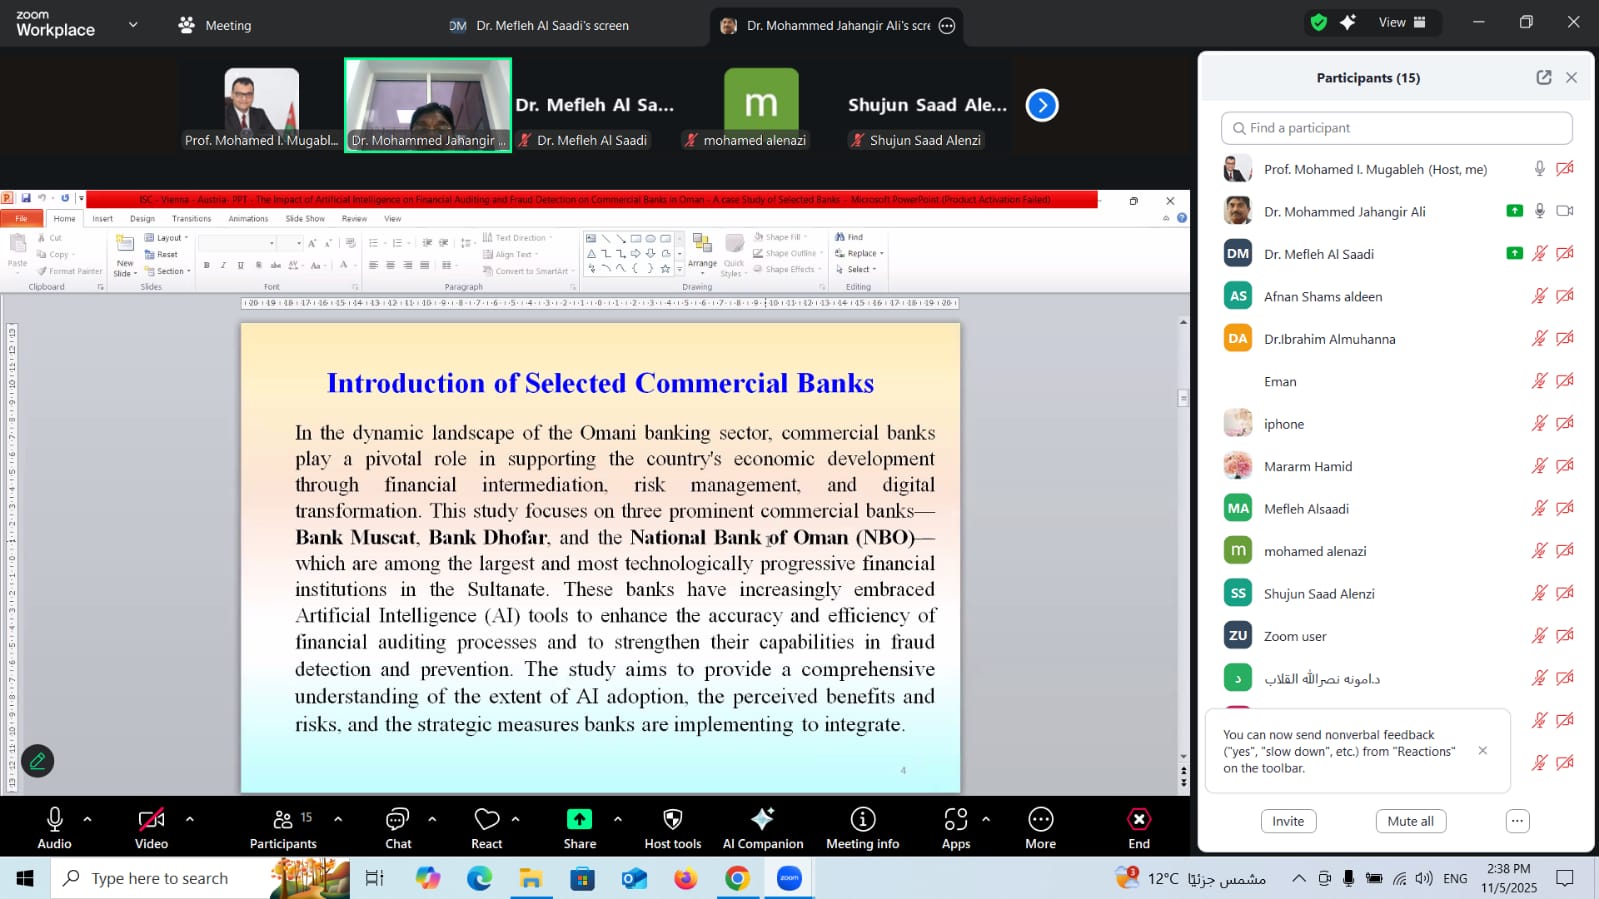Viewport: 1599px width, 899px height.
Task: Click the Meeting info icon
Action: point(862,820)
